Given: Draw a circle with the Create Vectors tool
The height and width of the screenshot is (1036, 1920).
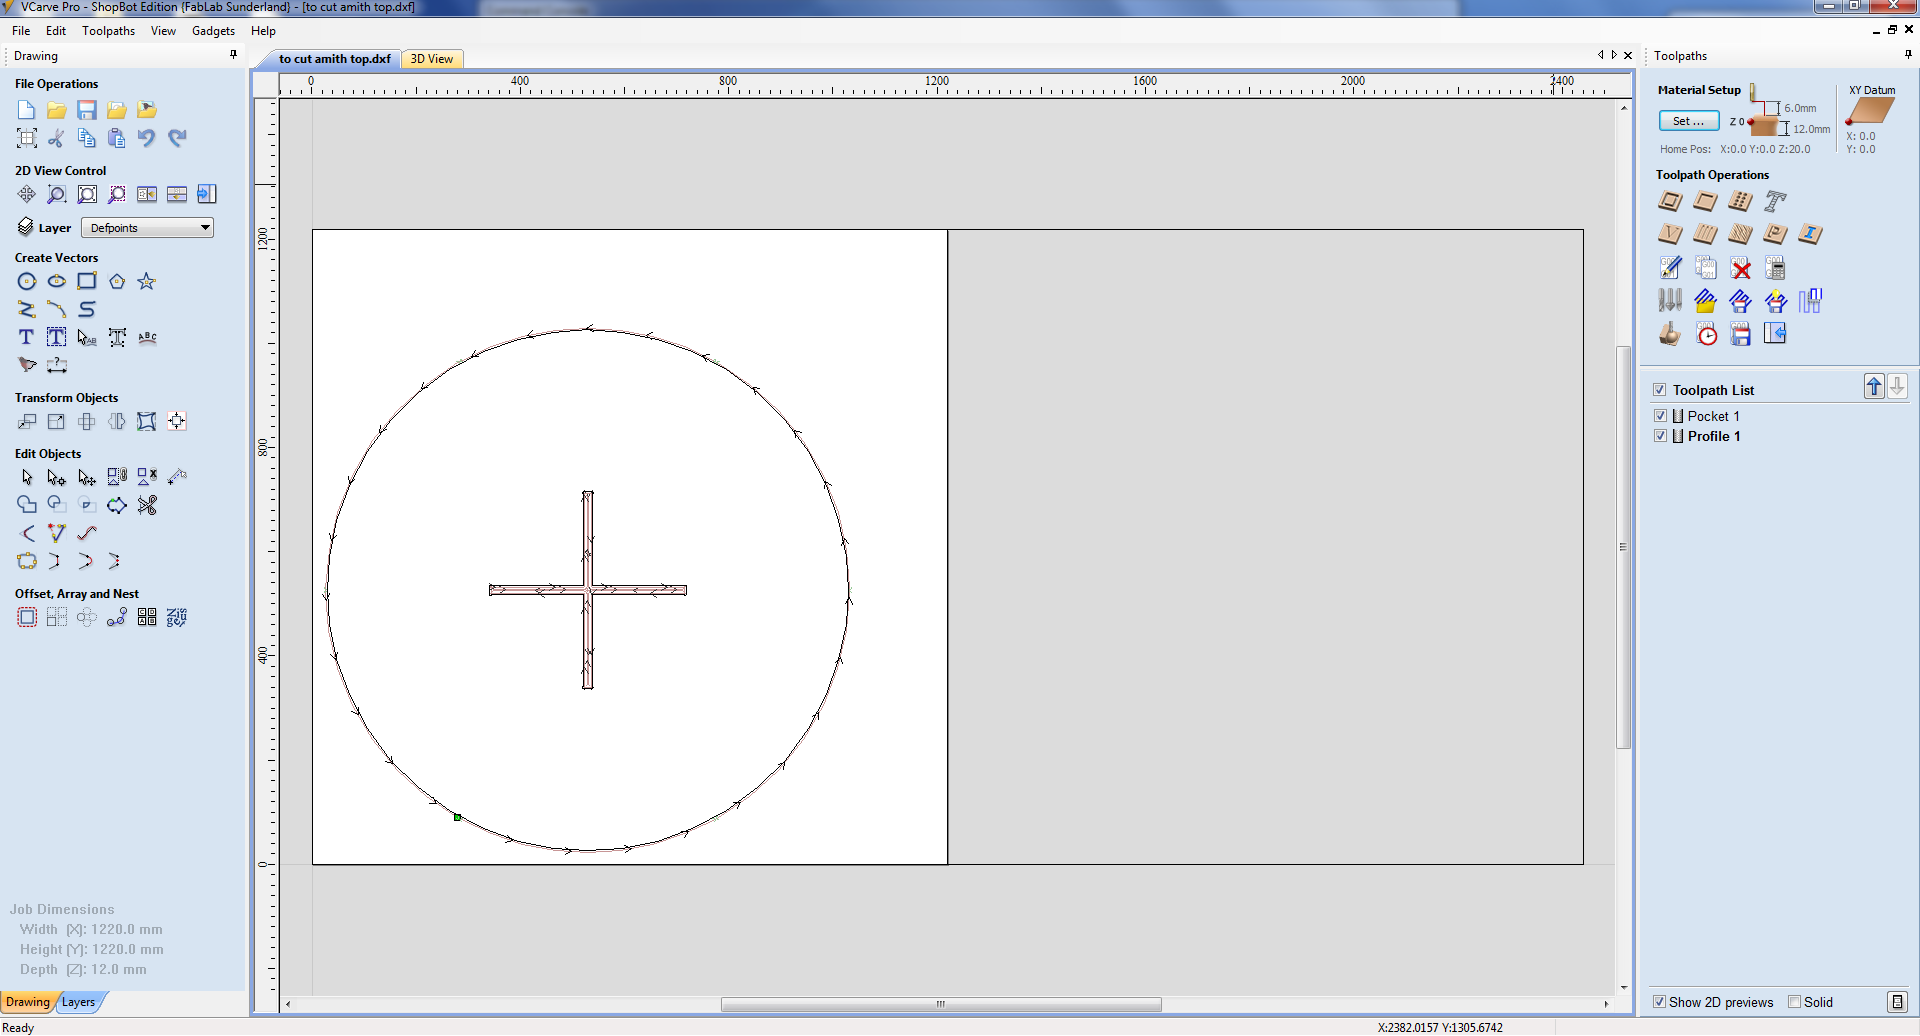Looking at the screenshot, I should pos(27,281).
